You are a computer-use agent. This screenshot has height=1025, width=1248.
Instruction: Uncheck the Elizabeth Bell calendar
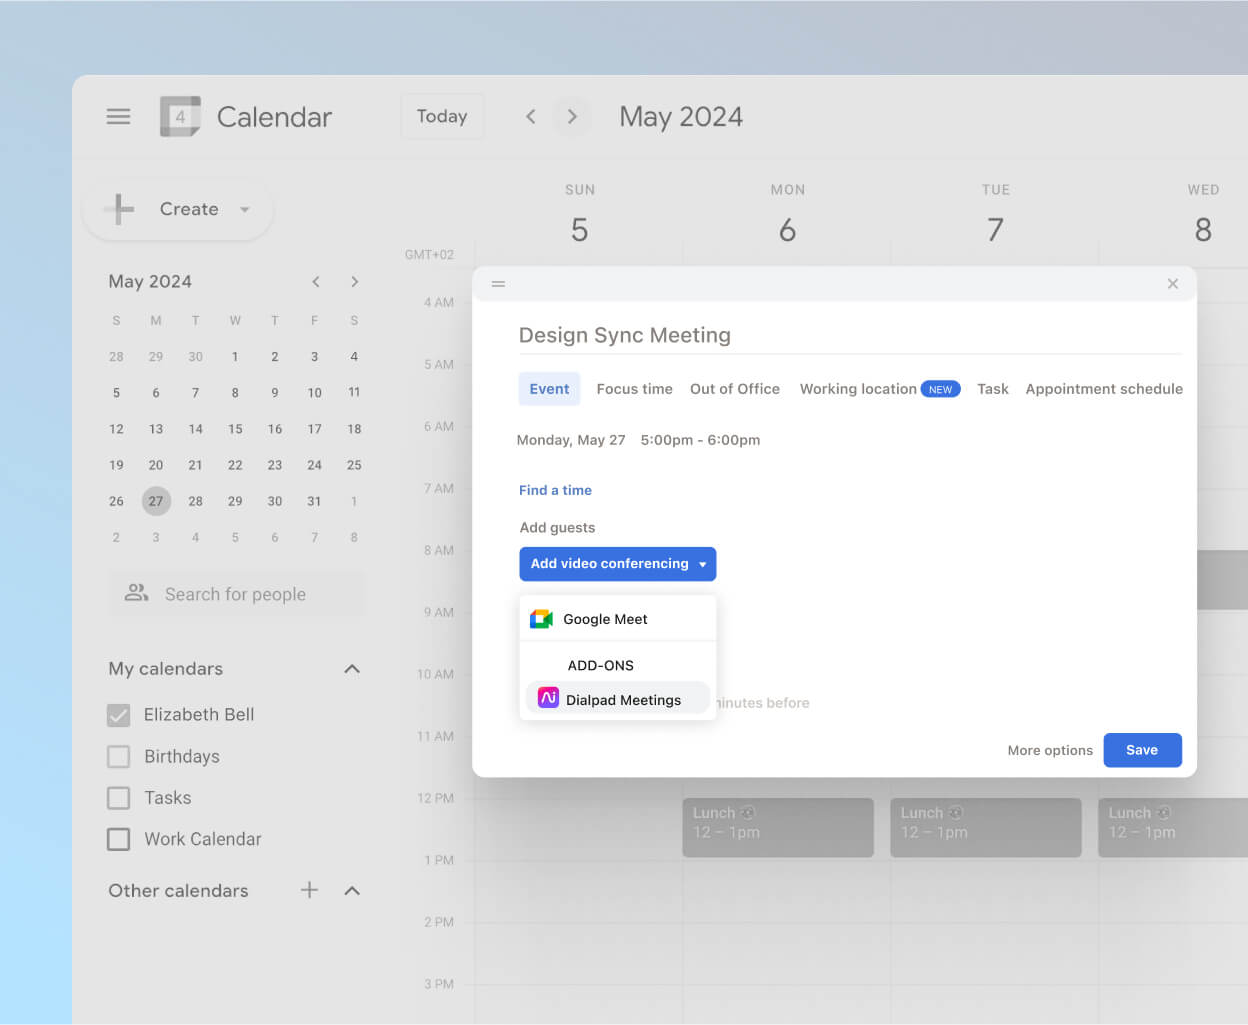coord(117,714)
